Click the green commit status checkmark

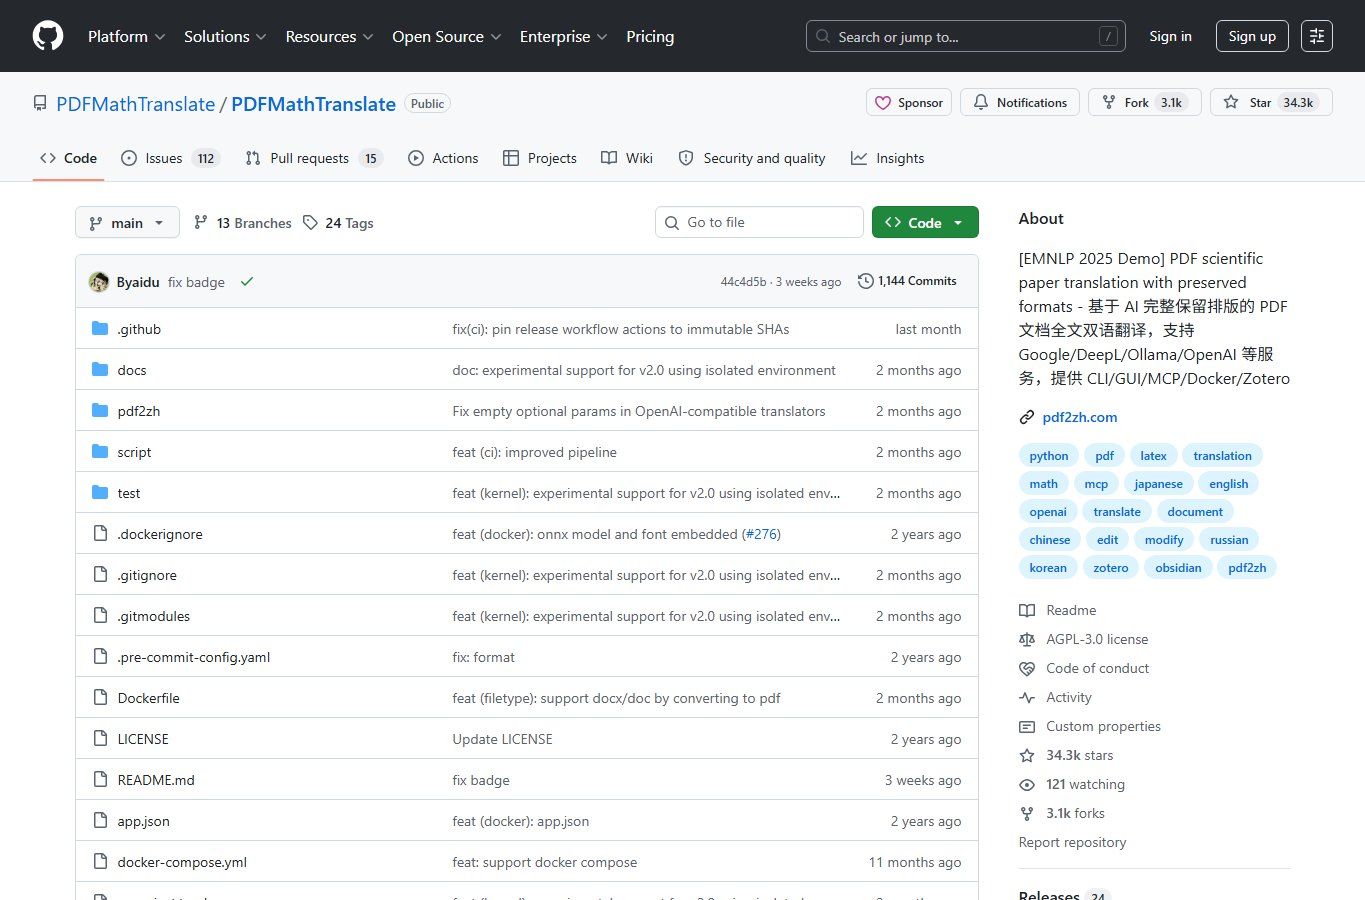[x=247, y=282]
